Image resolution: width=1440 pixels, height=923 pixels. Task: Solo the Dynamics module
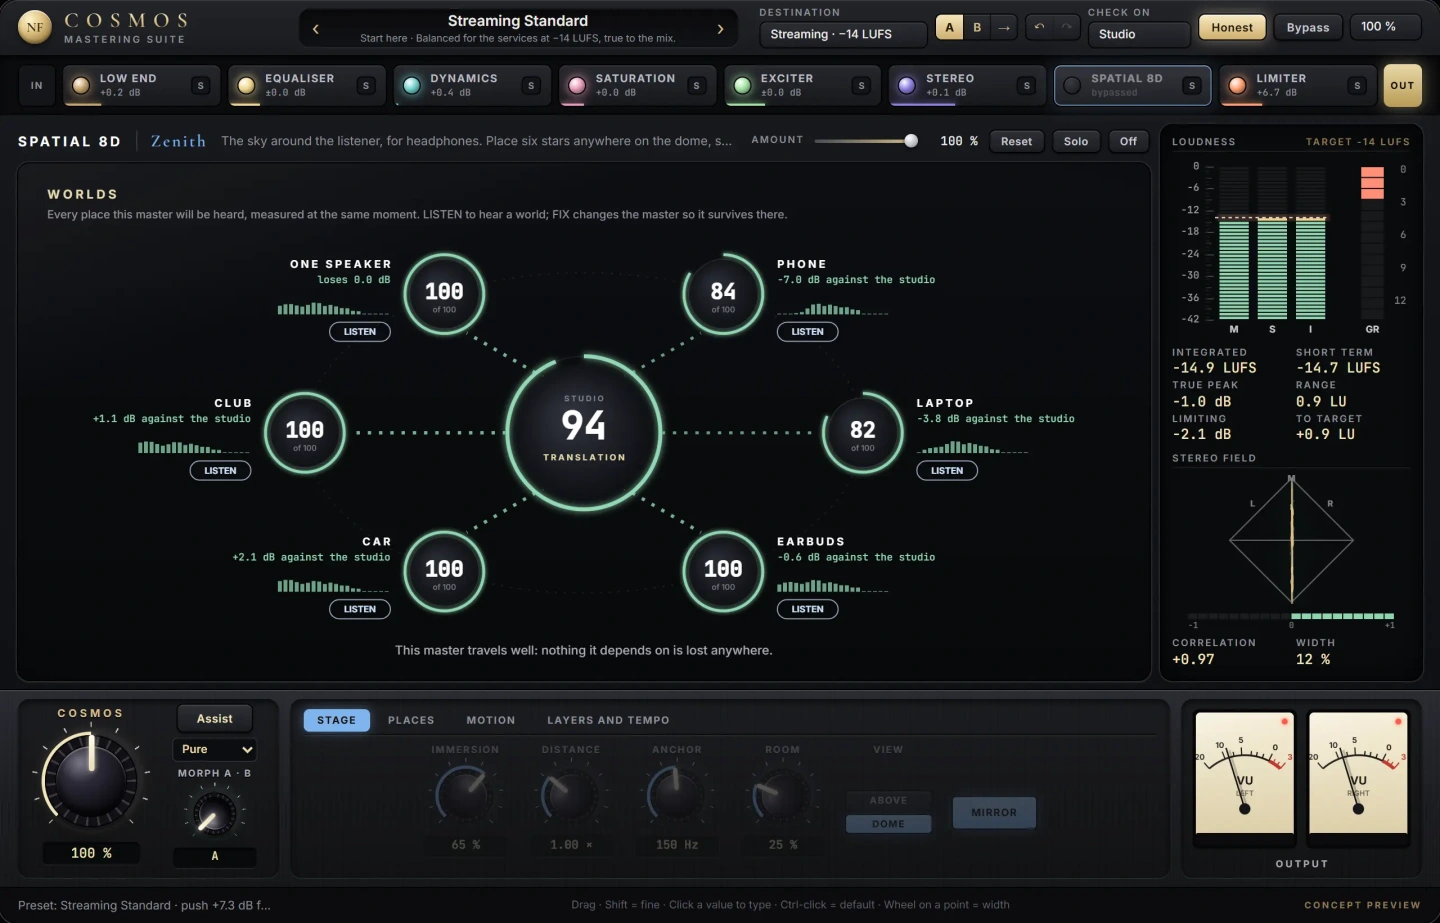coord(531,86)
